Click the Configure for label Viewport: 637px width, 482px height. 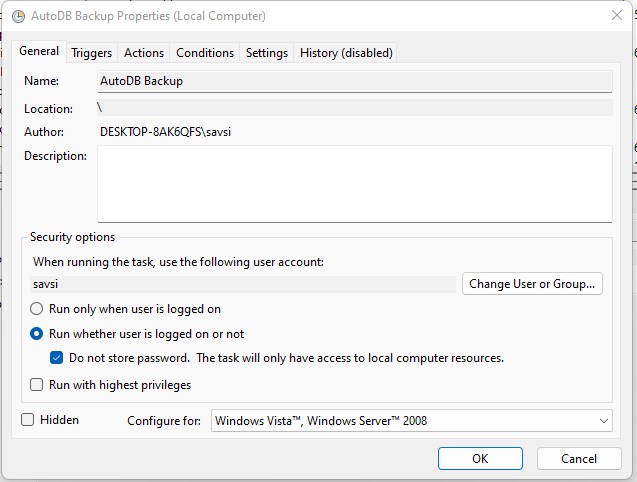164,421
